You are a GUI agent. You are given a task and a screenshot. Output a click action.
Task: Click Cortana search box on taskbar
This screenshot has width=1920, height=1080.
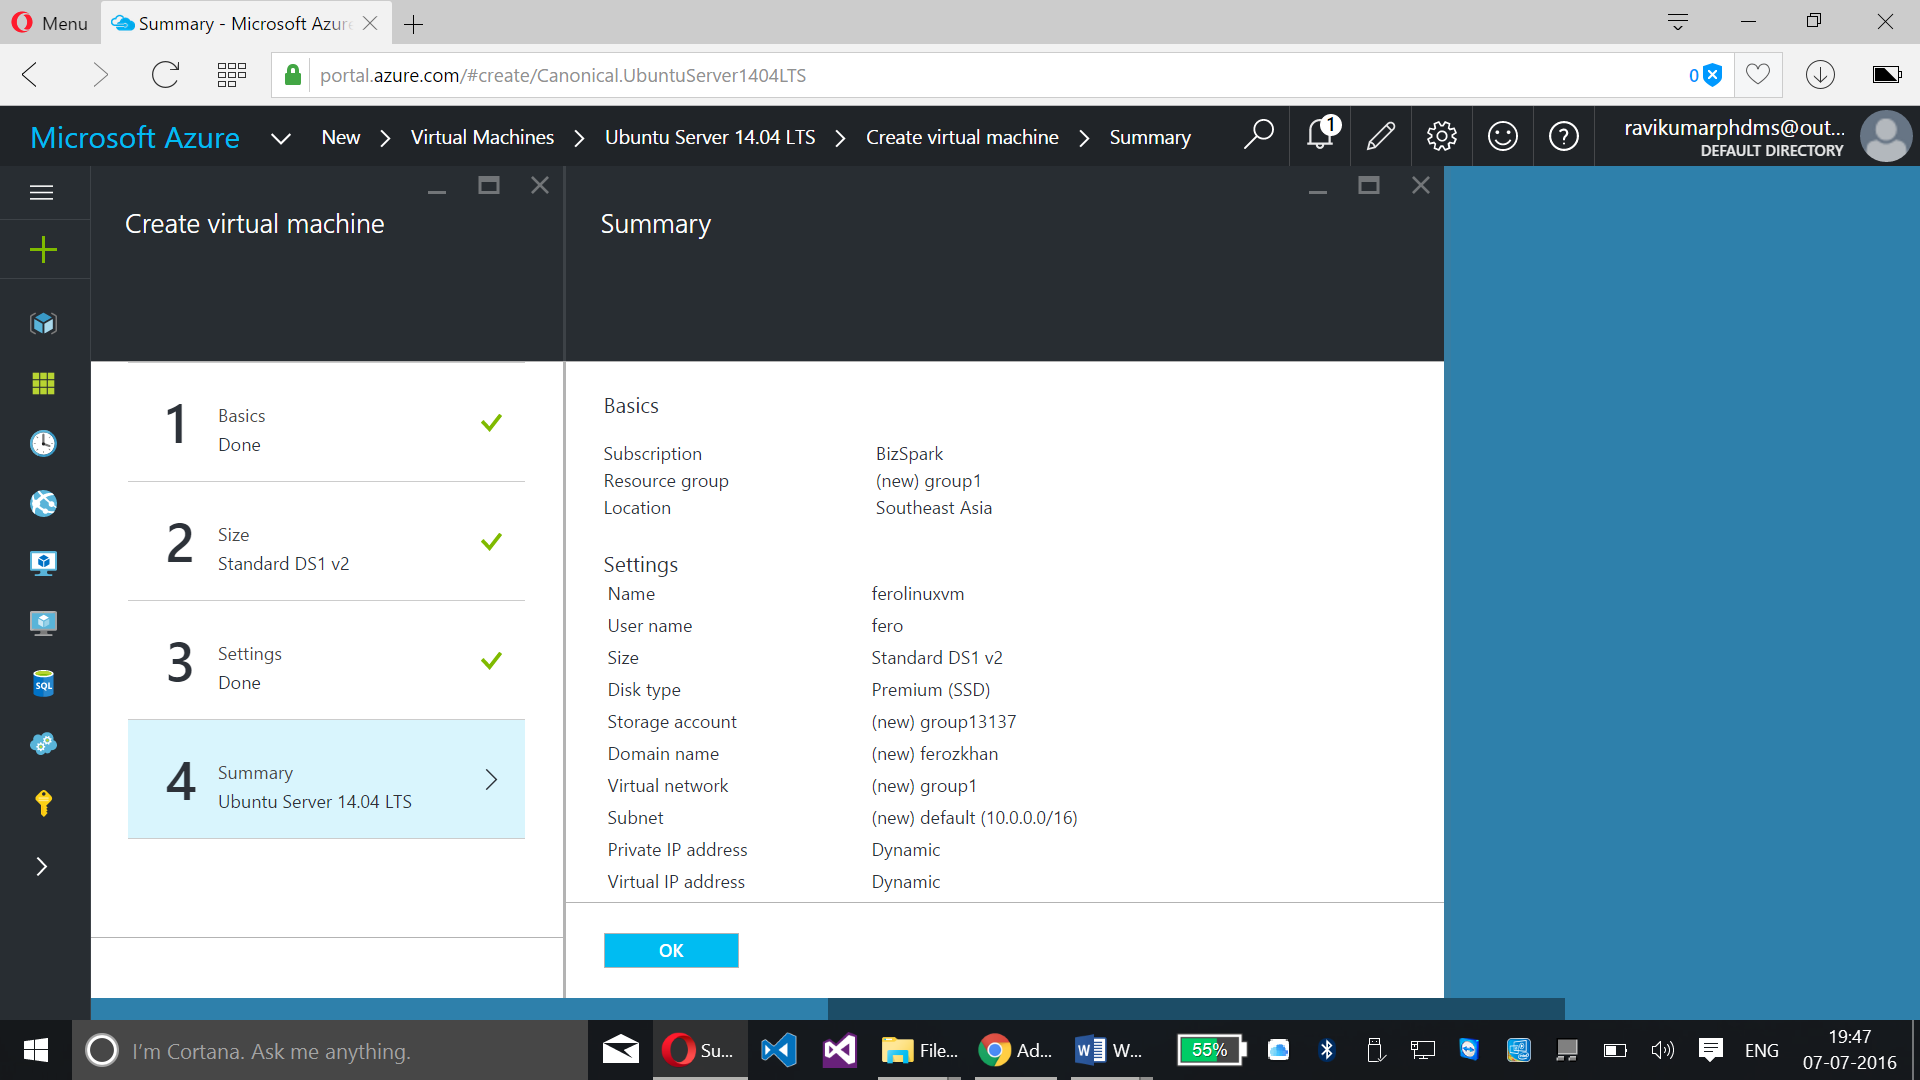(x=330, y=1051)
